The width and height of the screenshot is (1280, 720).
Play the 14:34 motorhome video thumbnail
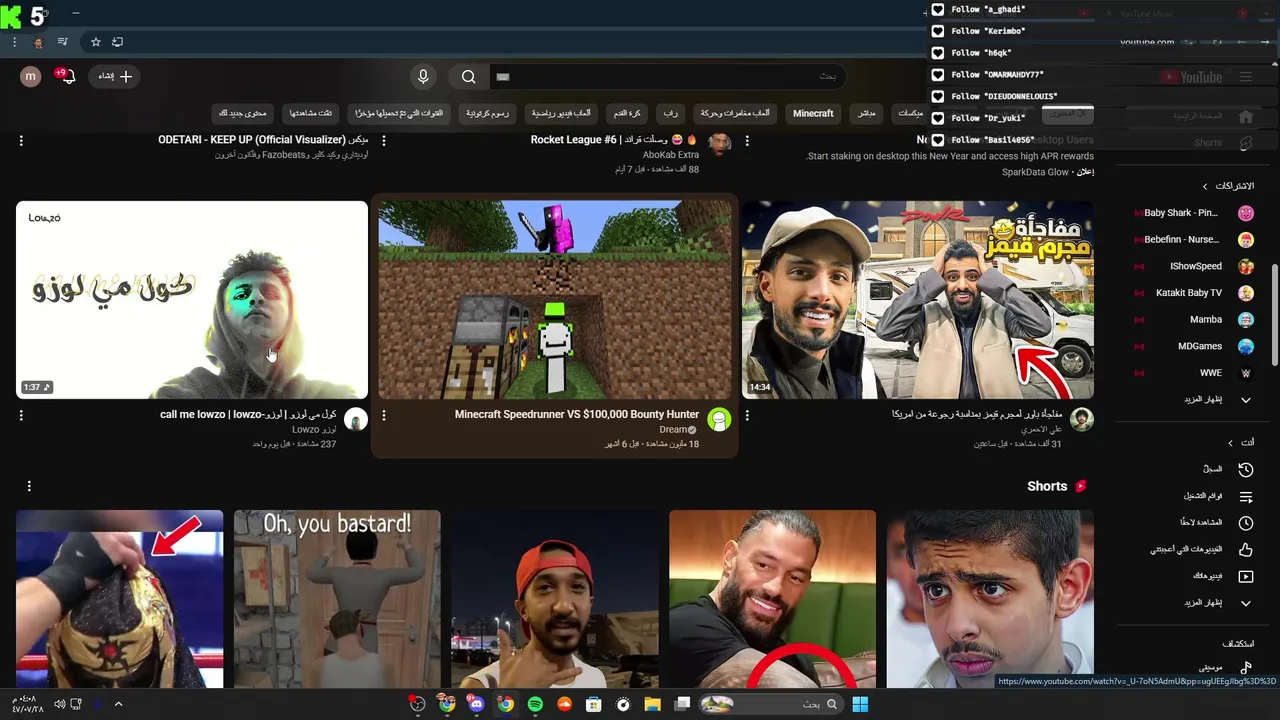918,300
